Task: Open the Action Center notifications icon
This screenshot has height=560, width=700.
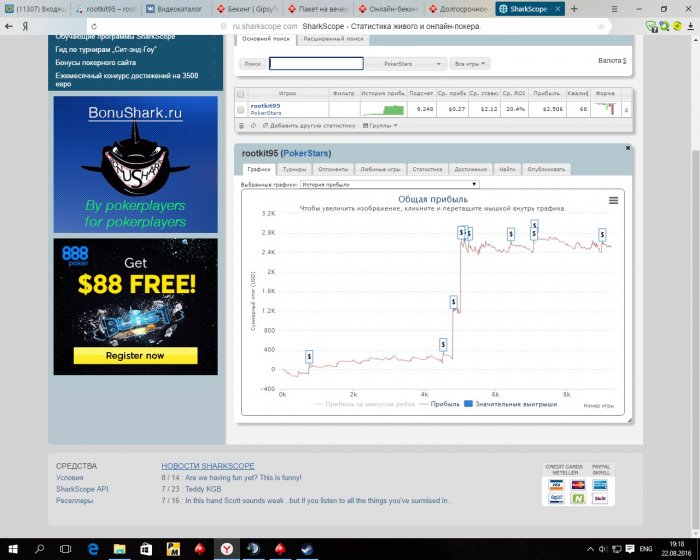Action: (x=630, y=549)
